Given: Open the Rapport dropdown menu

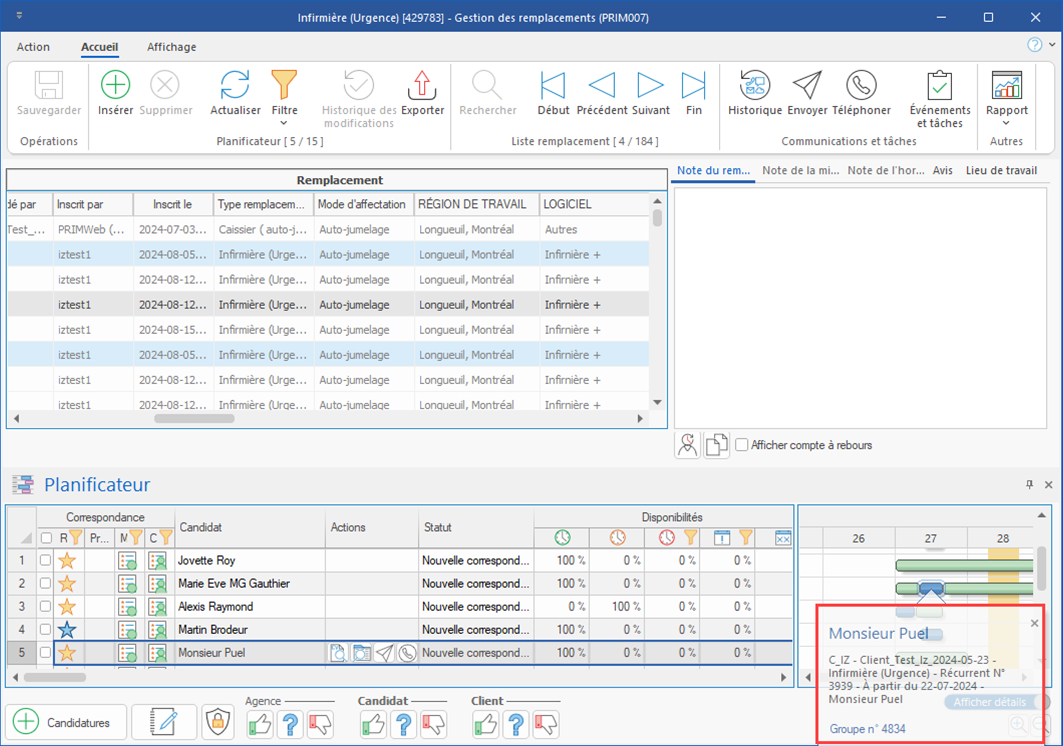Looking at the screenshot, I should click(1006, 124).
